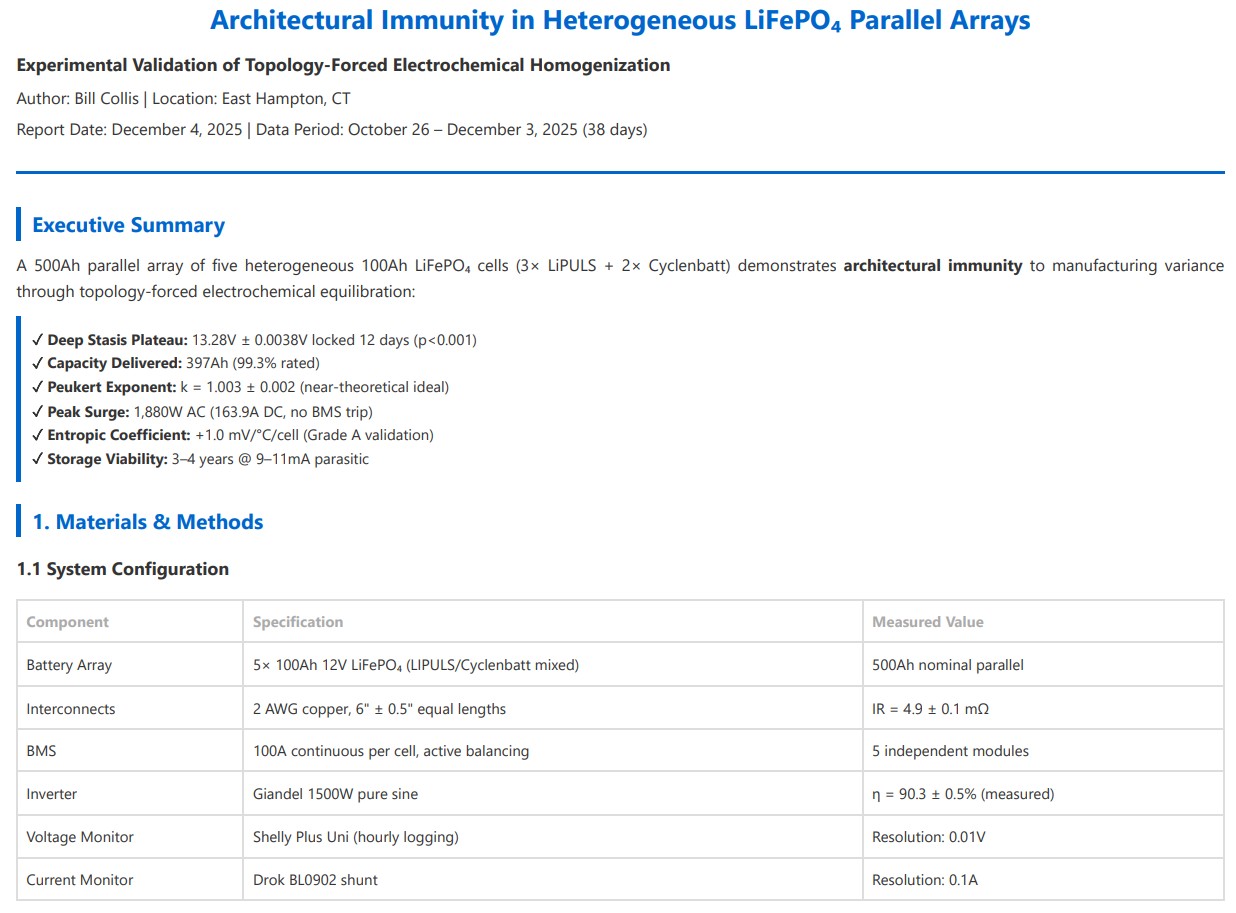Collapse the Executive Summary section

click(127, 225)
